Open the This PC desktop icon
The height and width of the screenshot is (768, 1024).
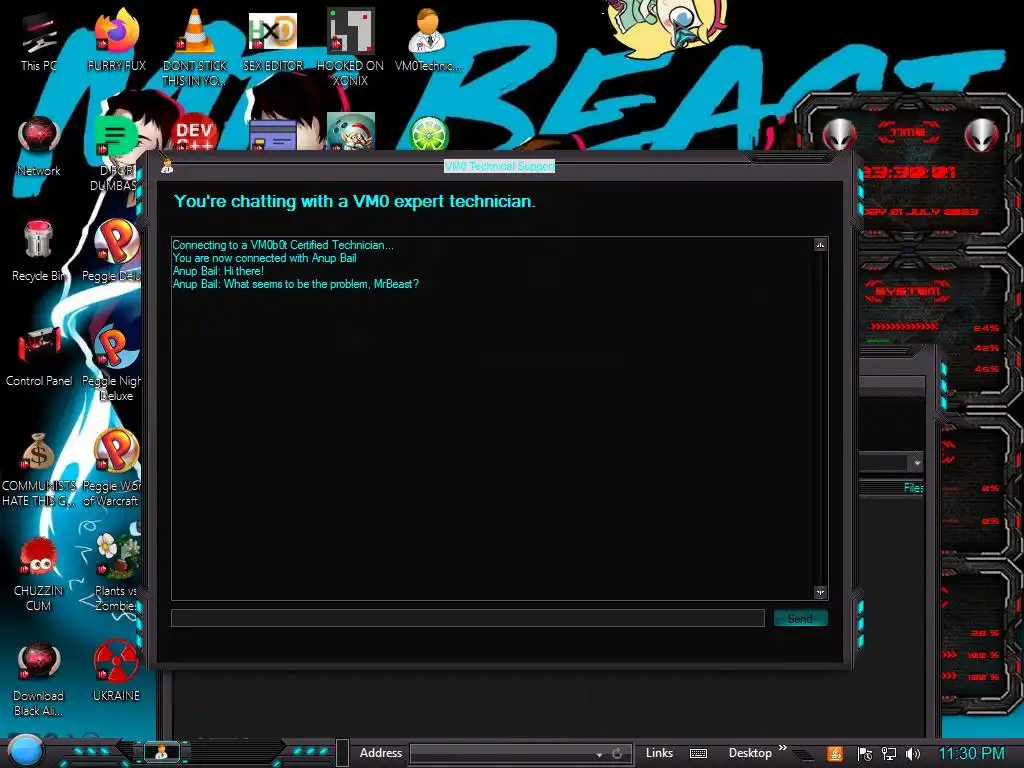(38, 42)
